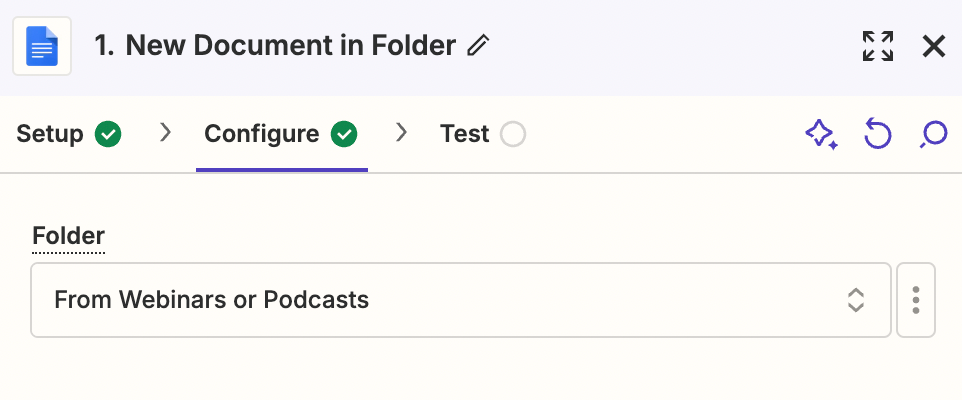Click the pencil icon to rename step
The image size is (962, 400).
click(479, 46)
